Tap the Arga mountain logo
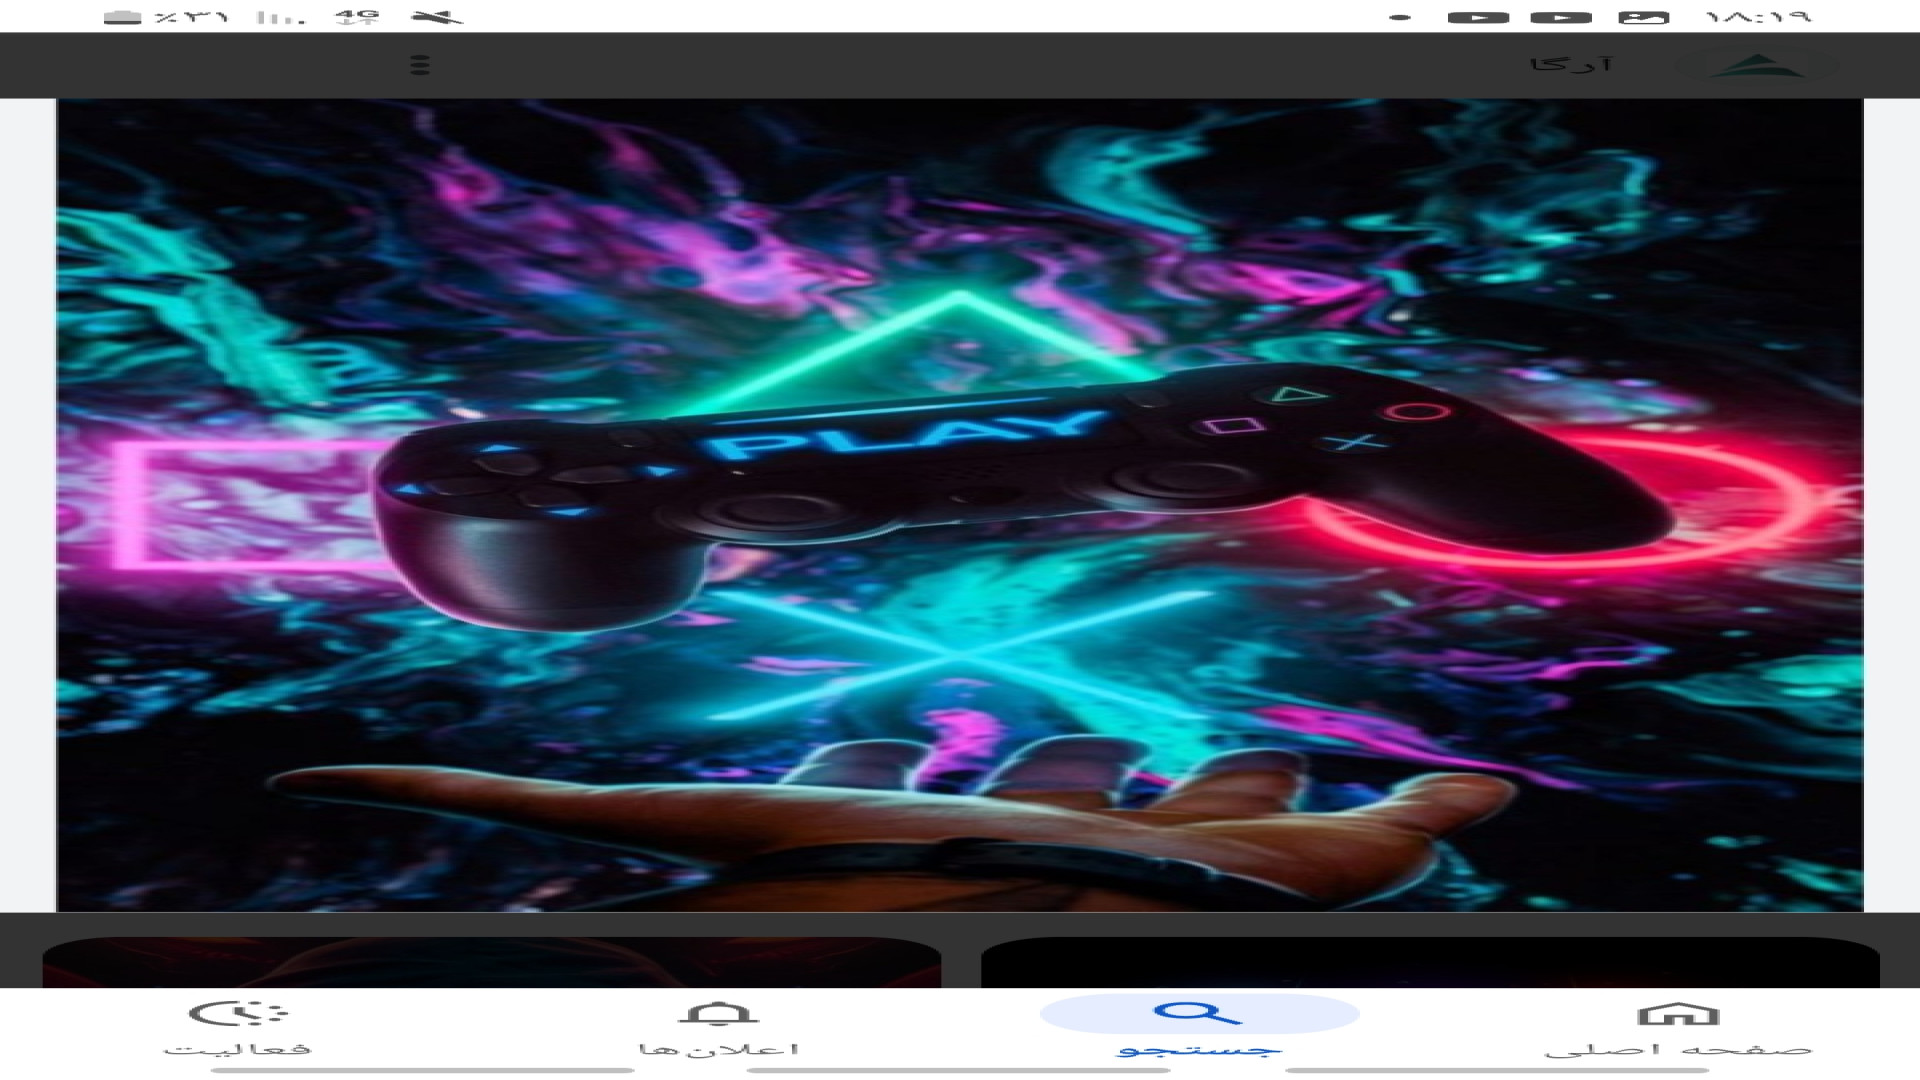Viewport: 1920px width, 1080px height. click(x=1758, y=66)
